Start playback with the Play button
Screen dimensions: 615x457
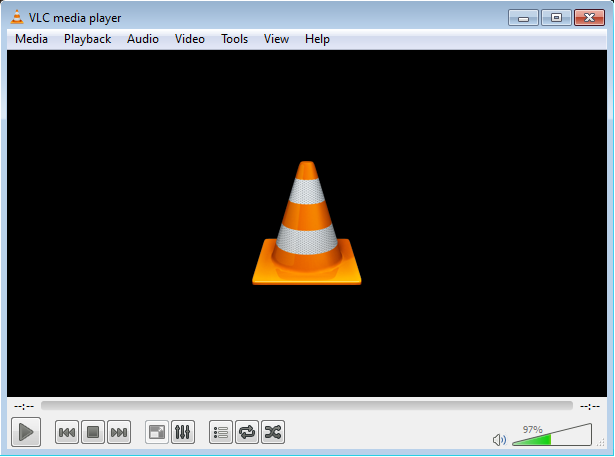(x=26, y=432)
